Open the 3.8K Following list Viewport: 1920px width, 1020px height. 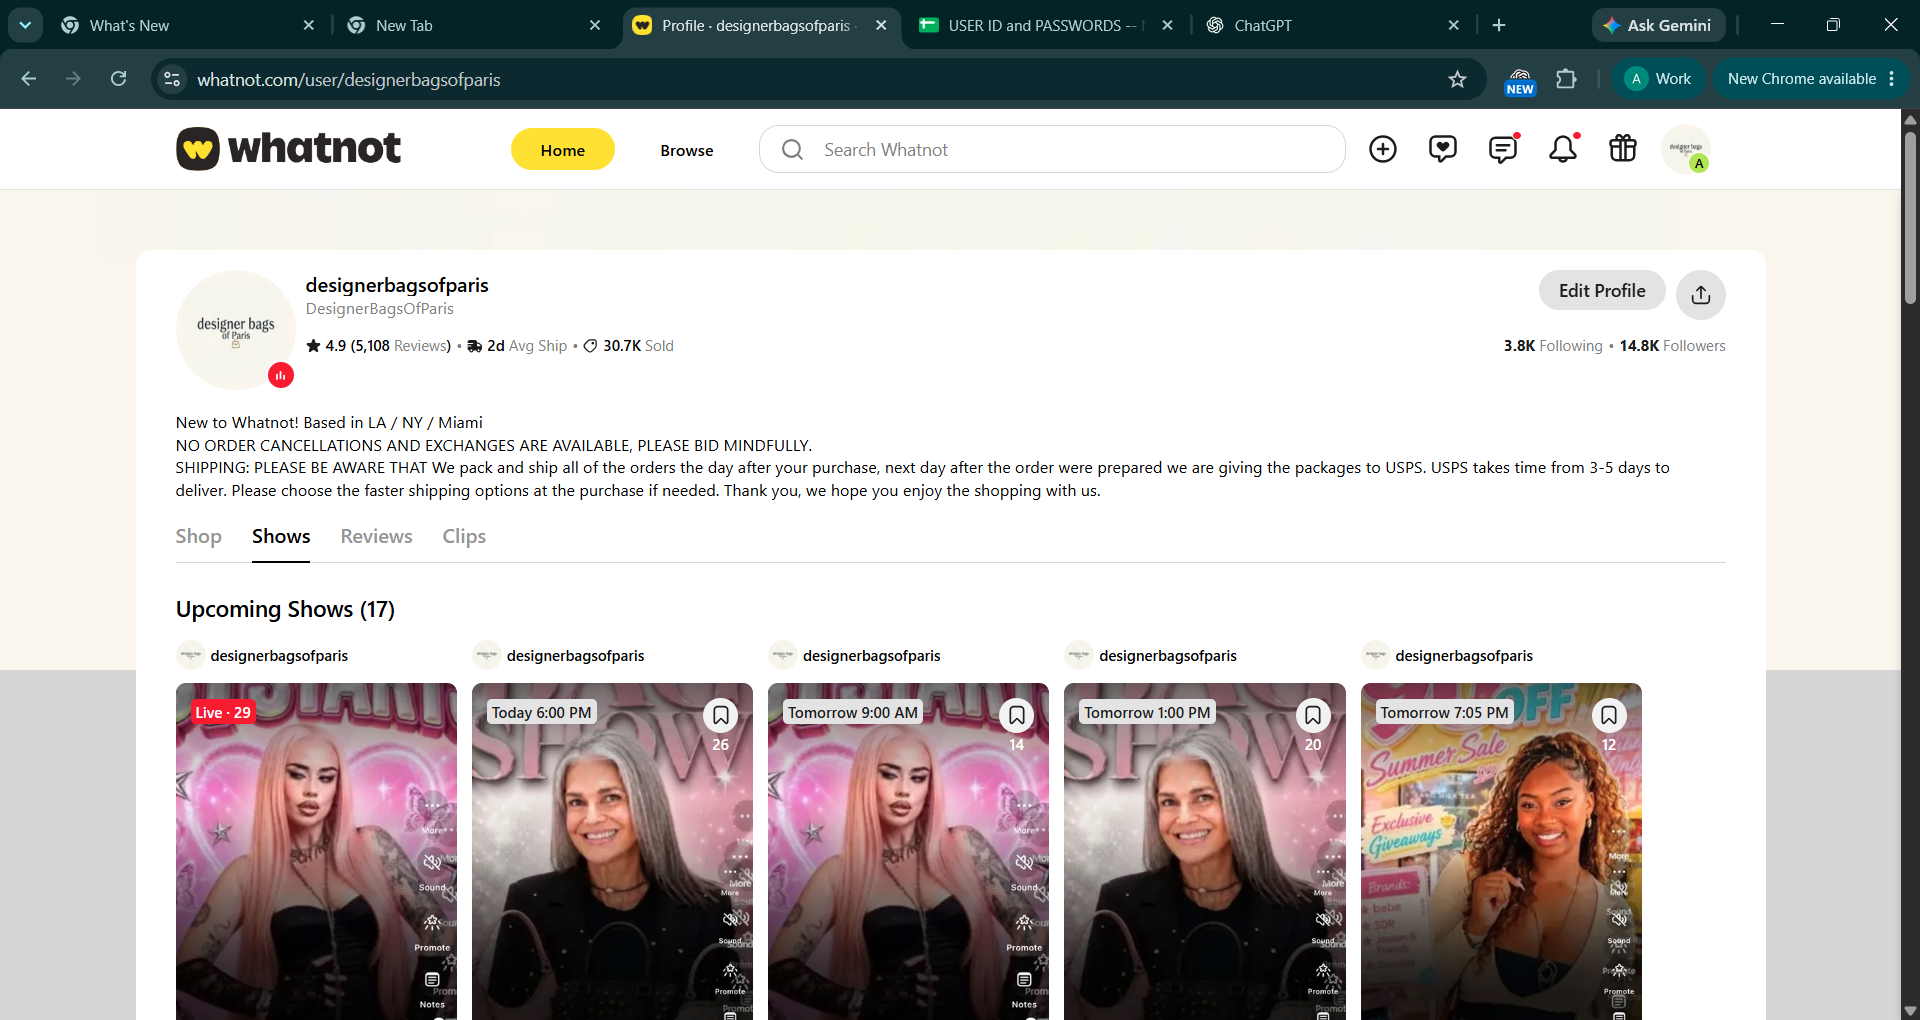(x=1553, y=346)
